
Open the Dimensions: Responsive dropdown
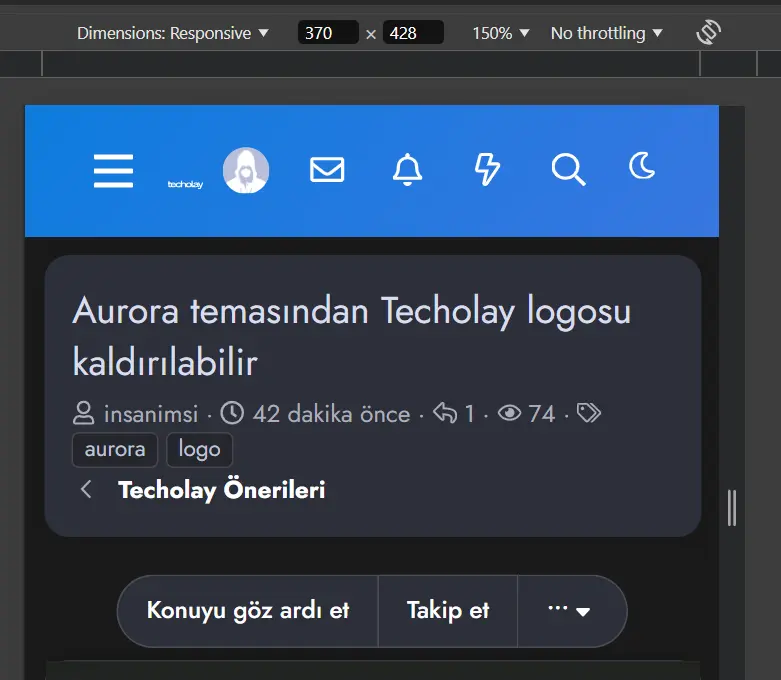(x=172, y=33)
